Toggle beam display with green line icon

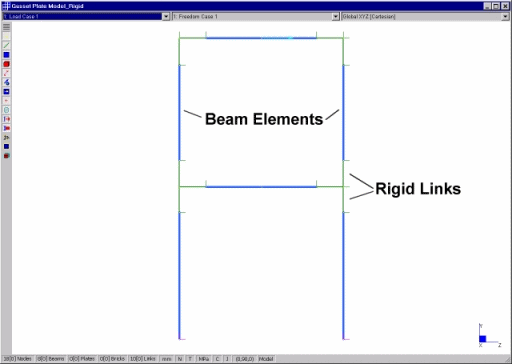pyautogui.click(x=6, y=46)
